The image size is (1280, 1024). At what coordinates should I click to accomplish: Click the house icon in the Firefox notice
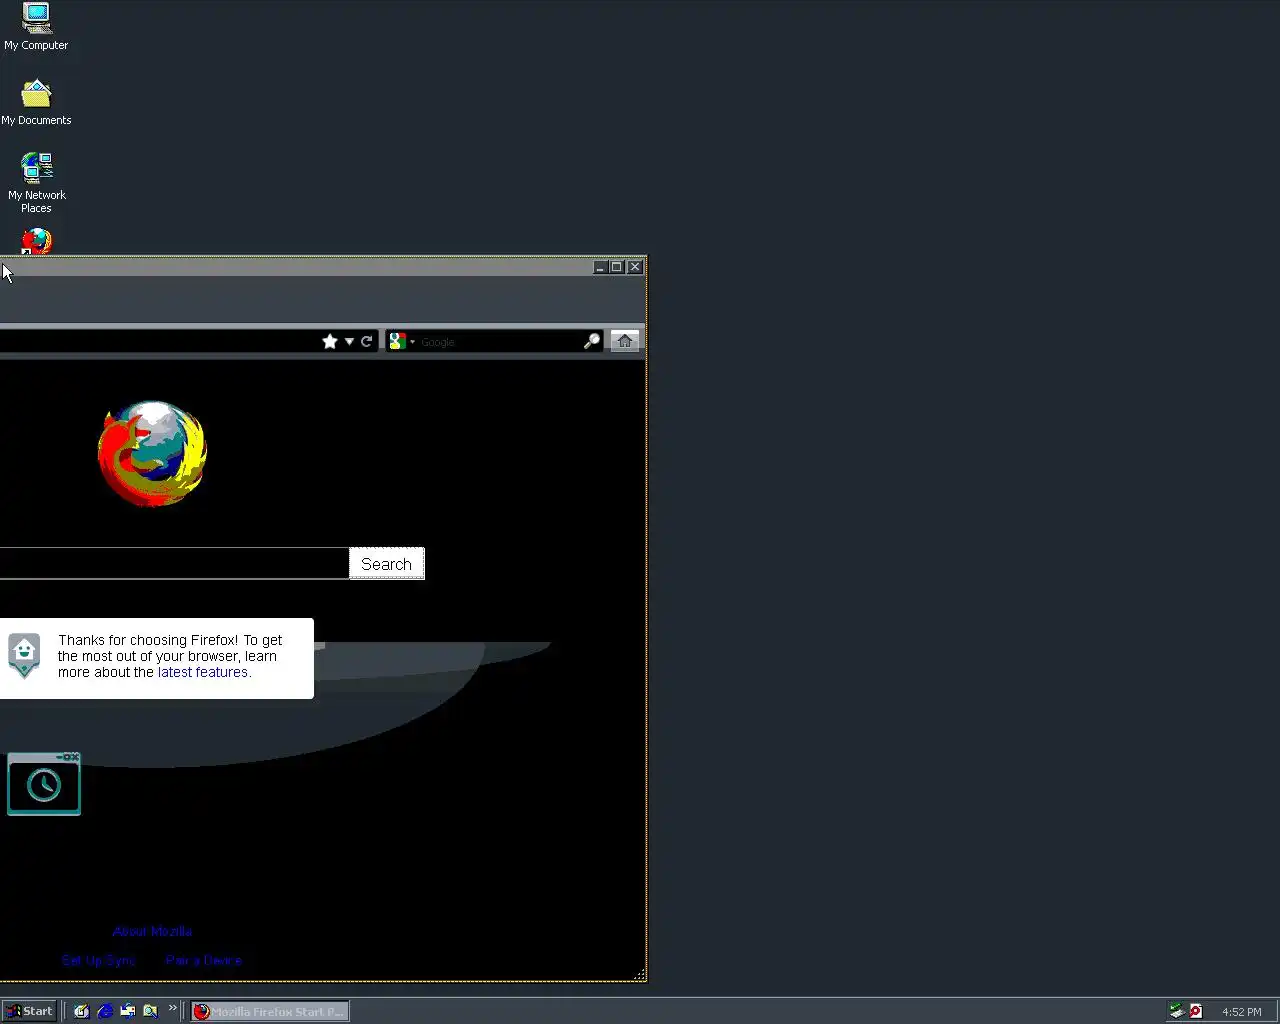[24, 656]
